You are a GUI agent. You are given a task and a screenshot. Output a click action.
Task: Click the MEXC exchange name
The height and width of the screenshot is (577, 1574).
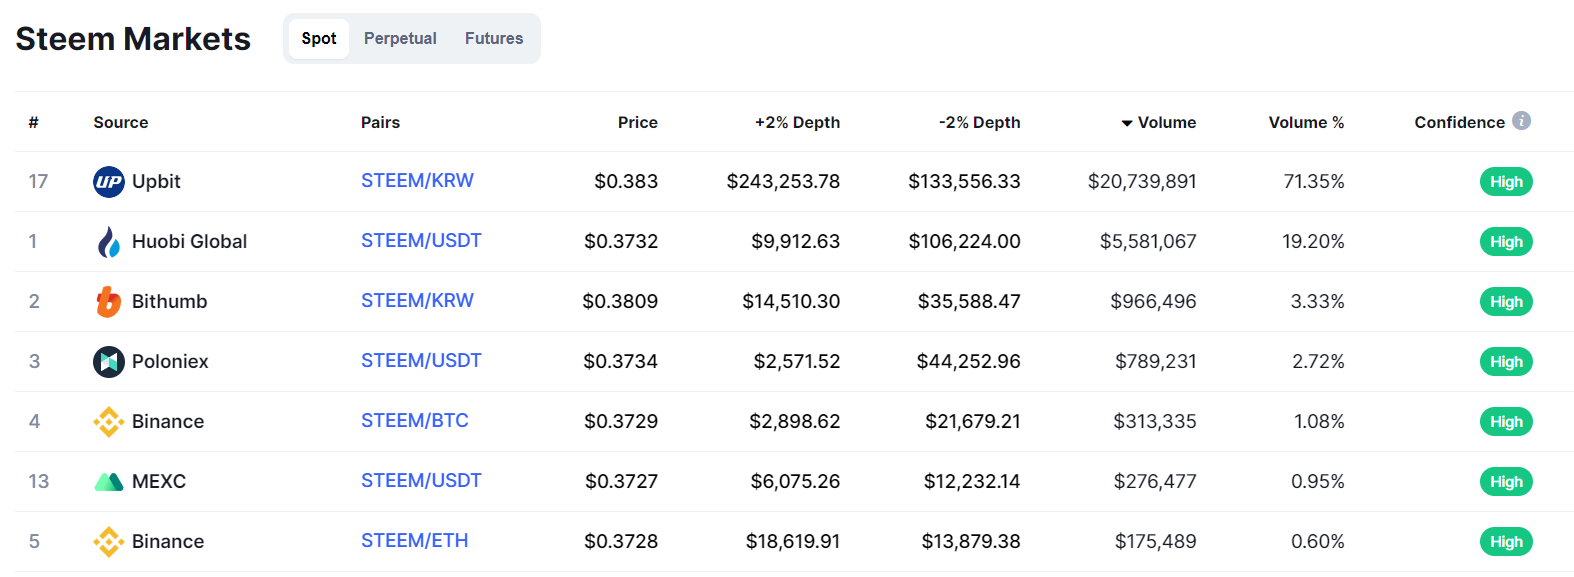(159, 482)
